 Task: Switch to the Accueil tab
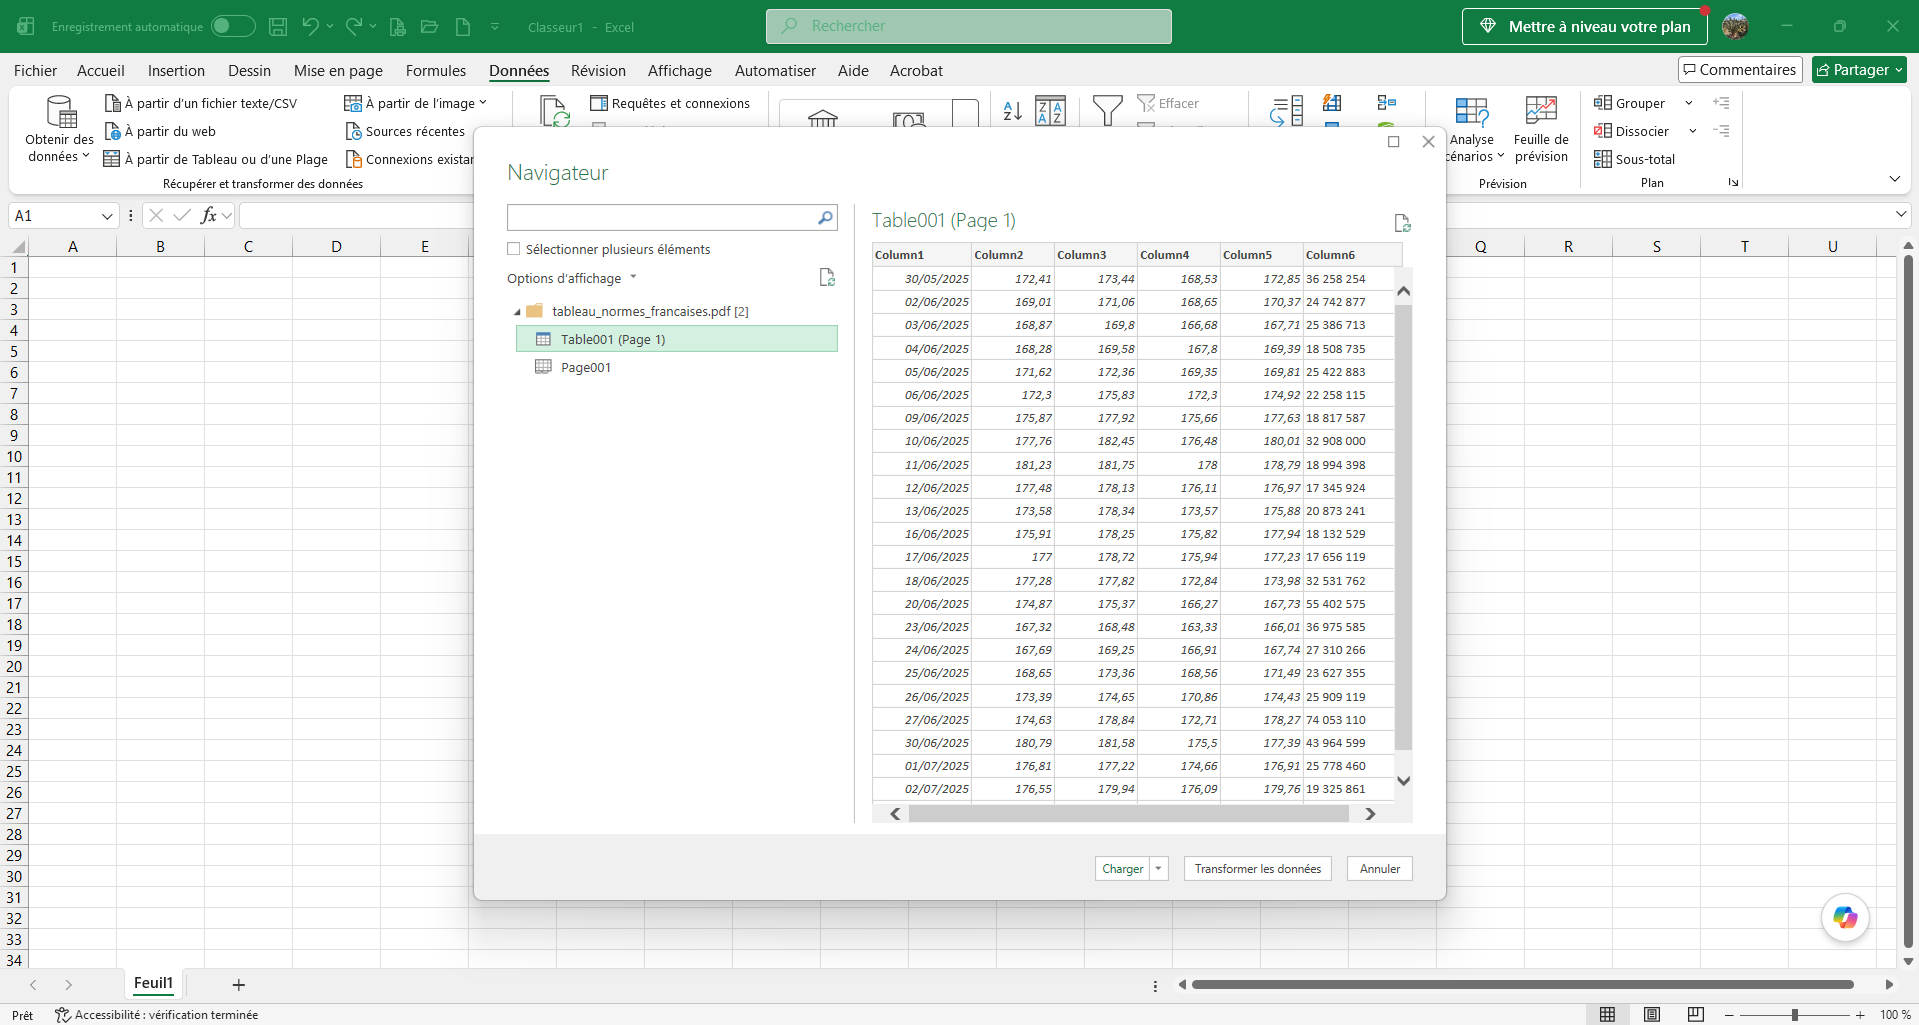101,71
